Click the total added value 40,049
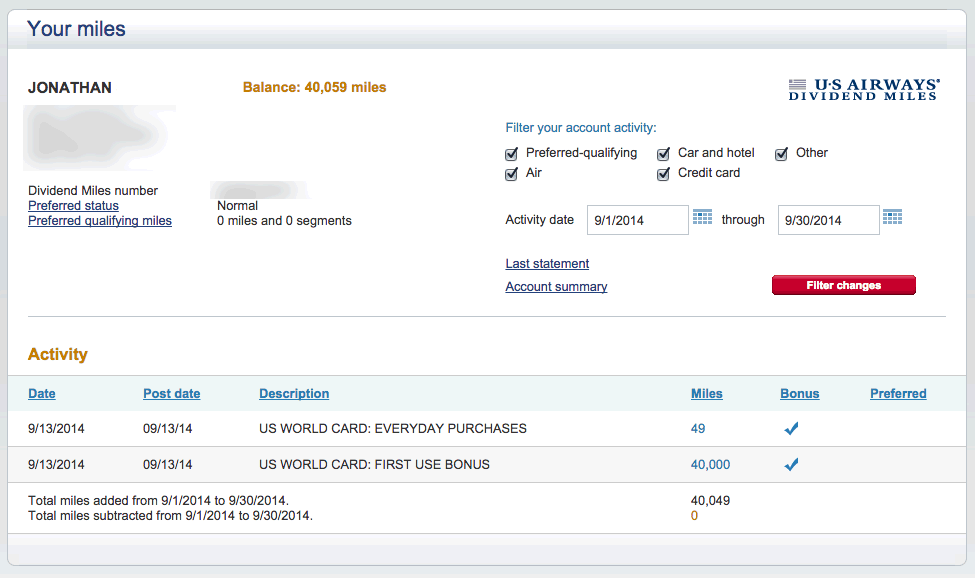Viewport: 975px width, 578px height. point(710,500)
